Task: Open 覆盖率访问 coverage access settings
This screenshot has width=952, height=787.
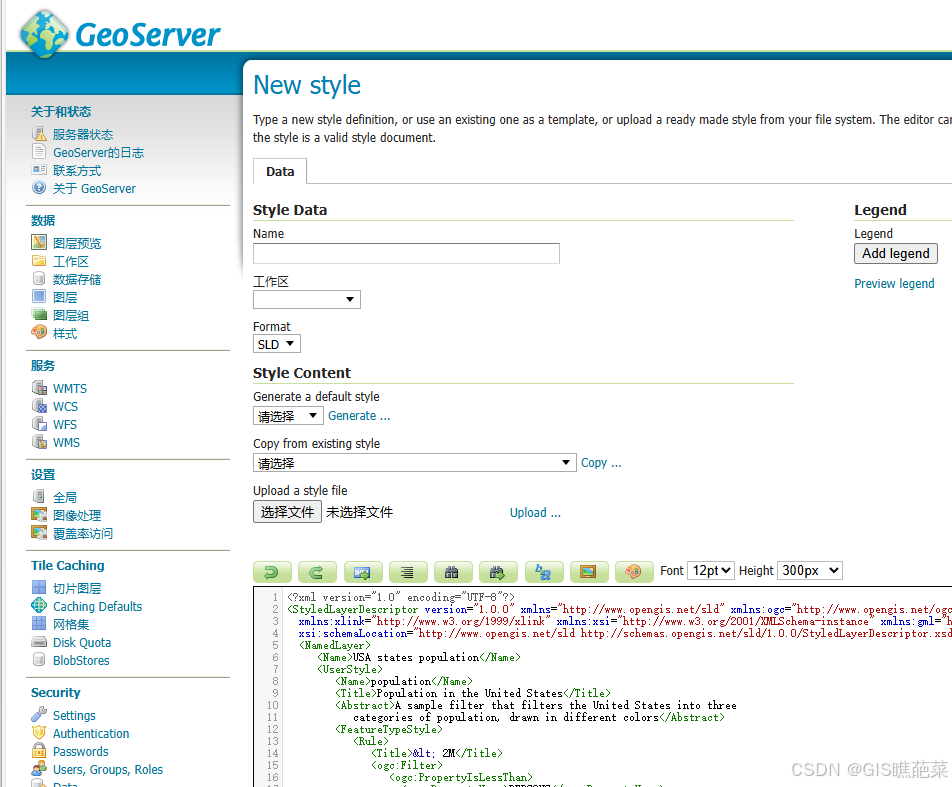Action: (83, 533)
